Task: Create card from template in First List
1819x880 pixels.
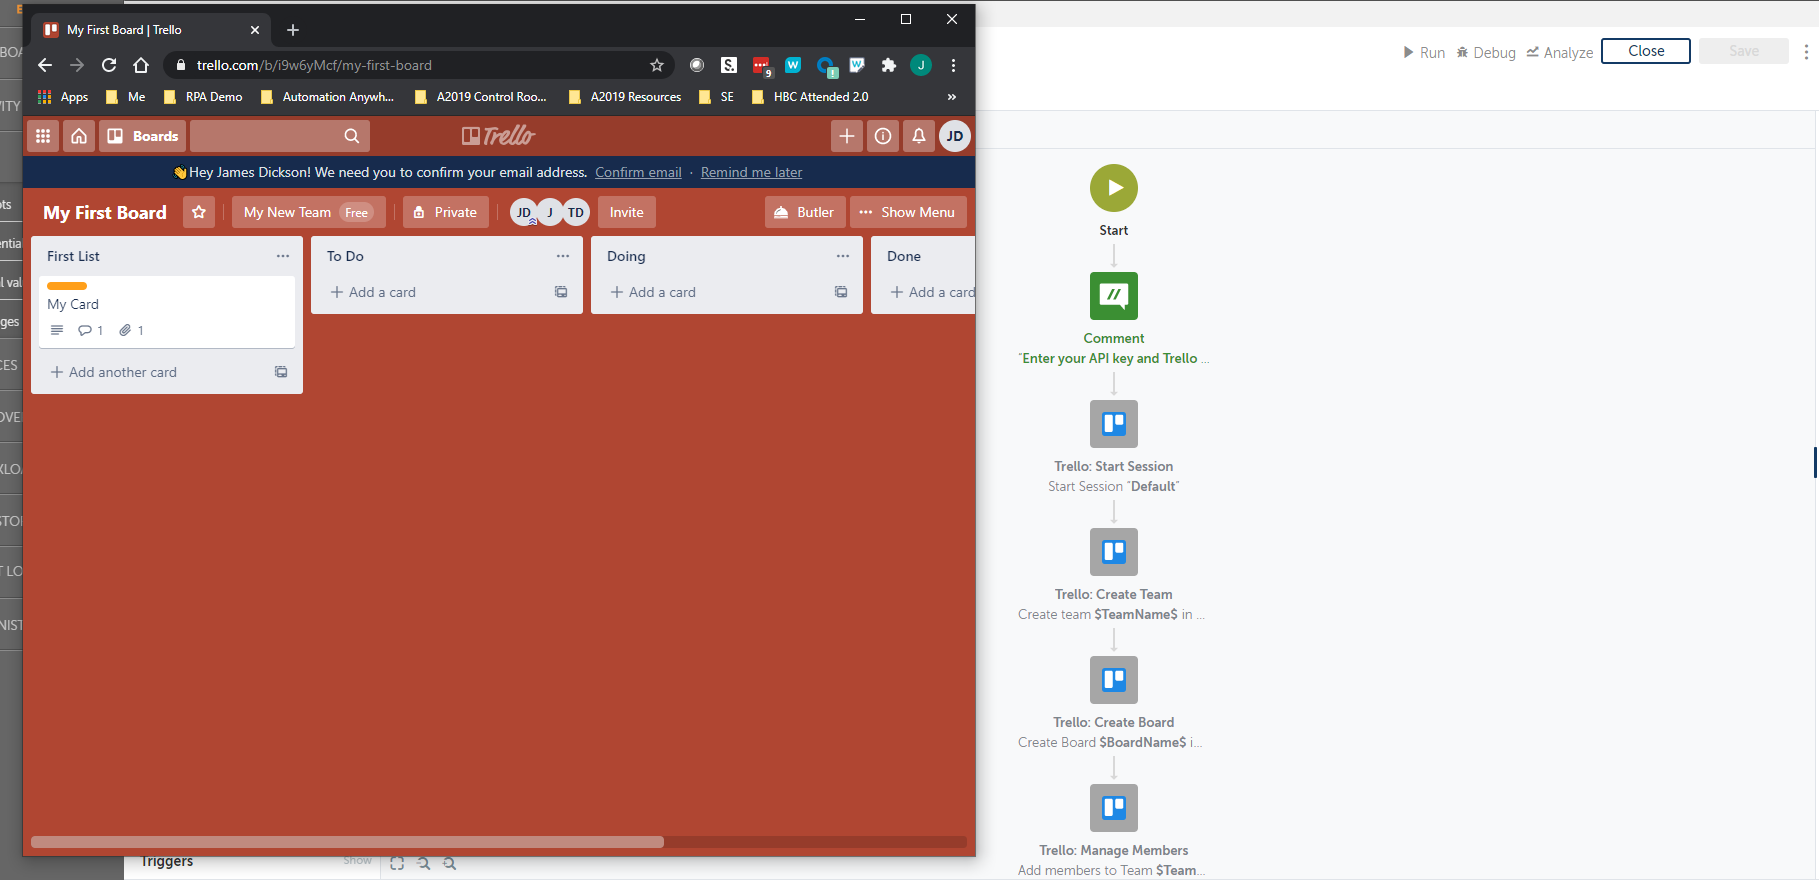Action: pos(281,372)
